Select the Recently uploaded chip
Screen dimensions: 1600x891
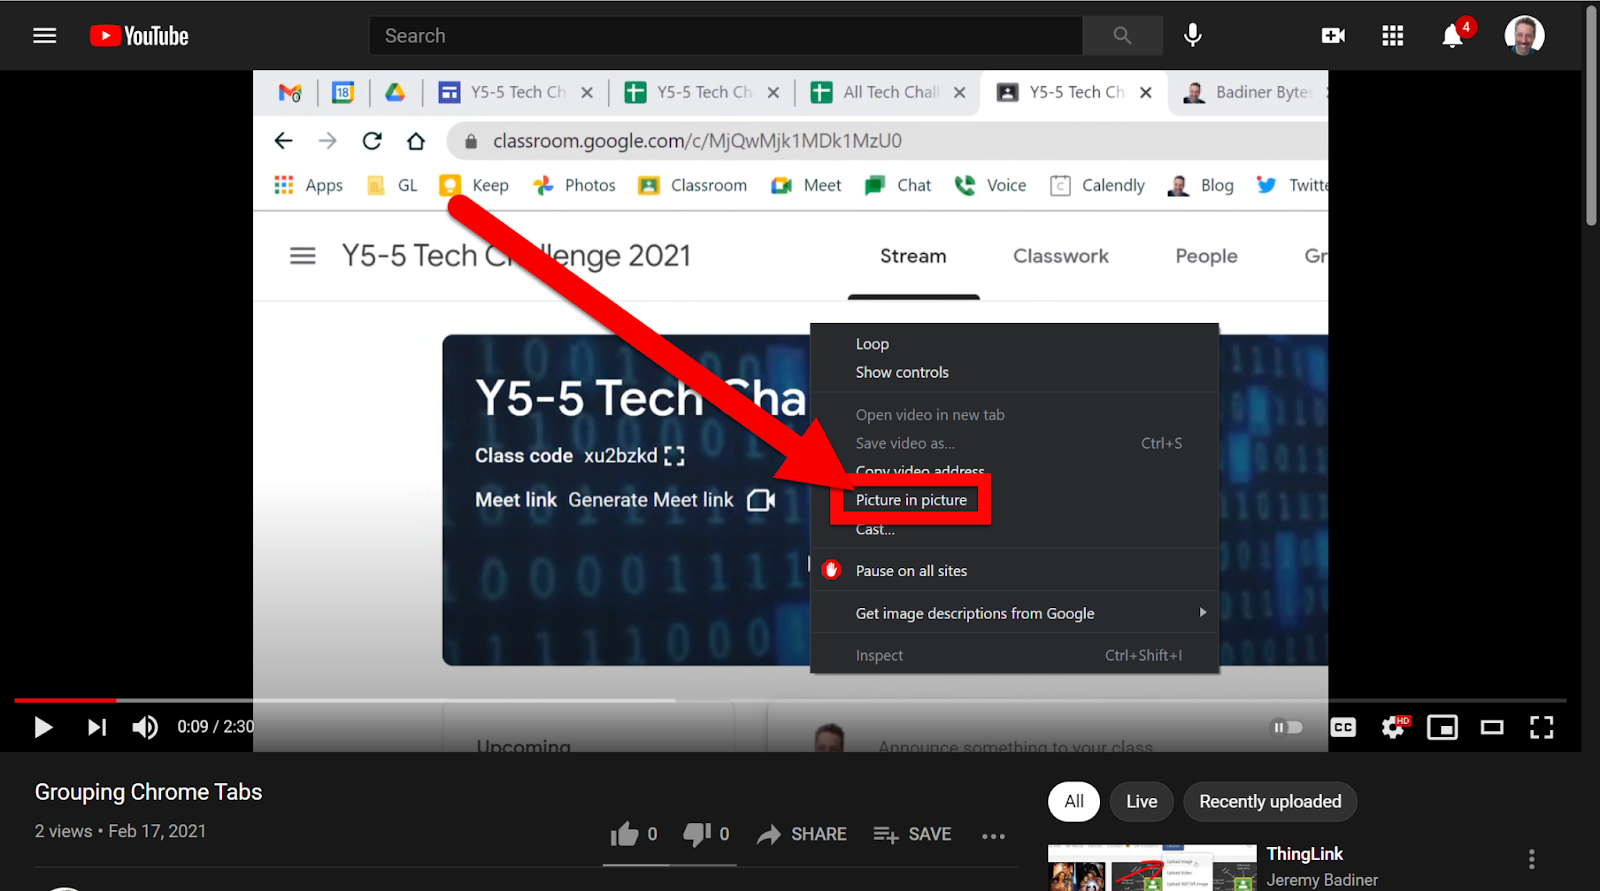tap(1270, 801)
